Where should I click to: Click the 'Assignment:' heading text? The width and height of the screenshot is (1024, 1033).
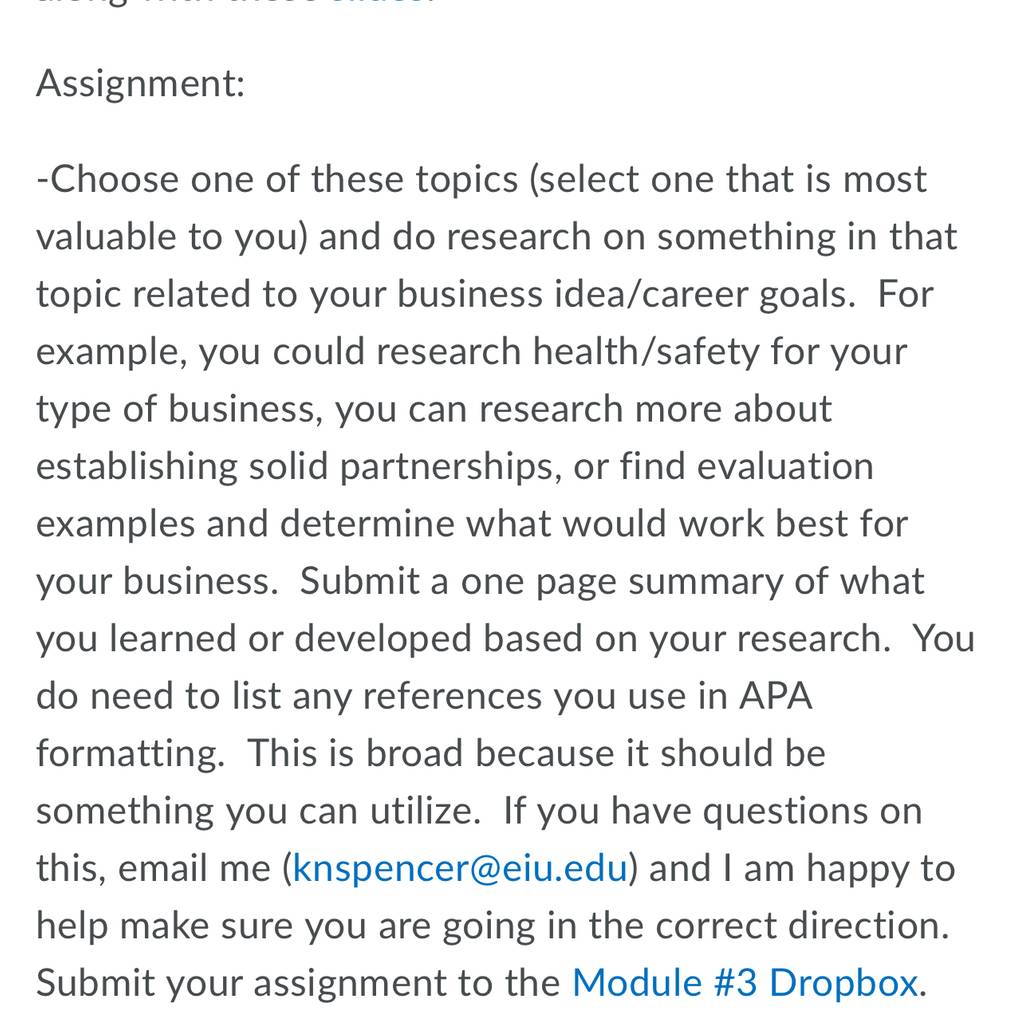coord(140,84)
